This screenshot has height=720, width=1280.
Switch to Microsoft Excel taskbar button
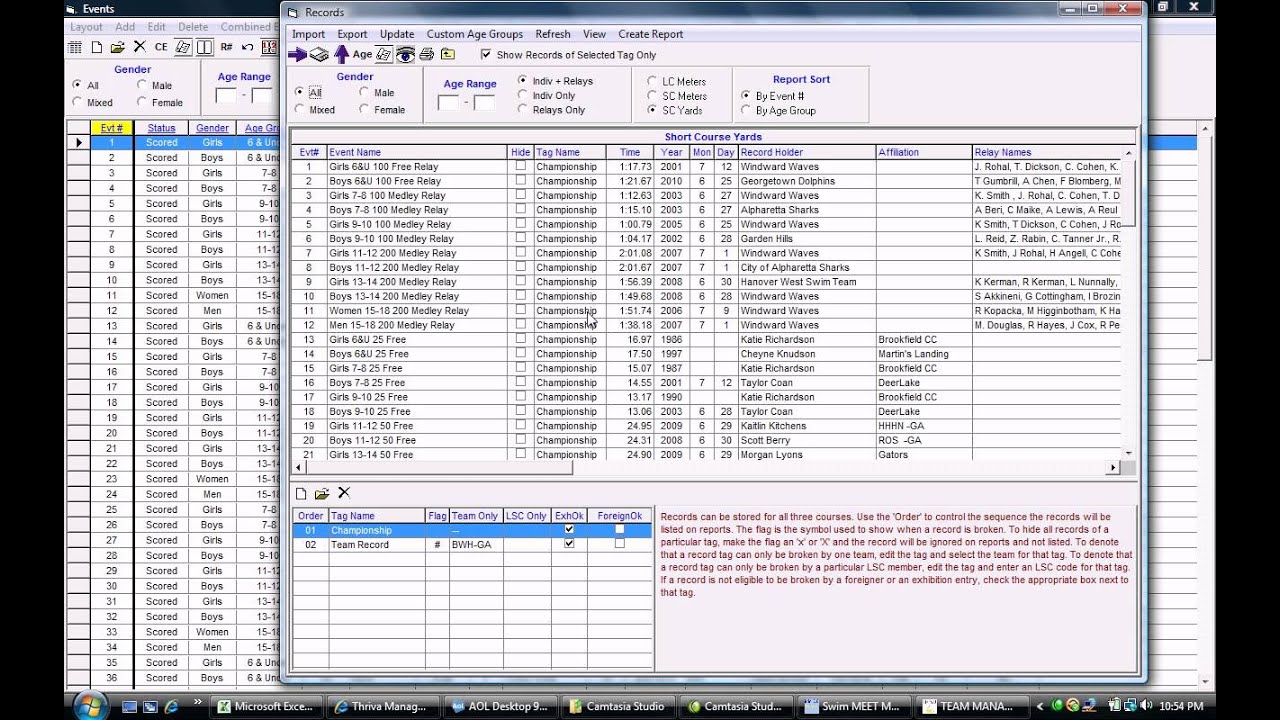tap(268, 706)
